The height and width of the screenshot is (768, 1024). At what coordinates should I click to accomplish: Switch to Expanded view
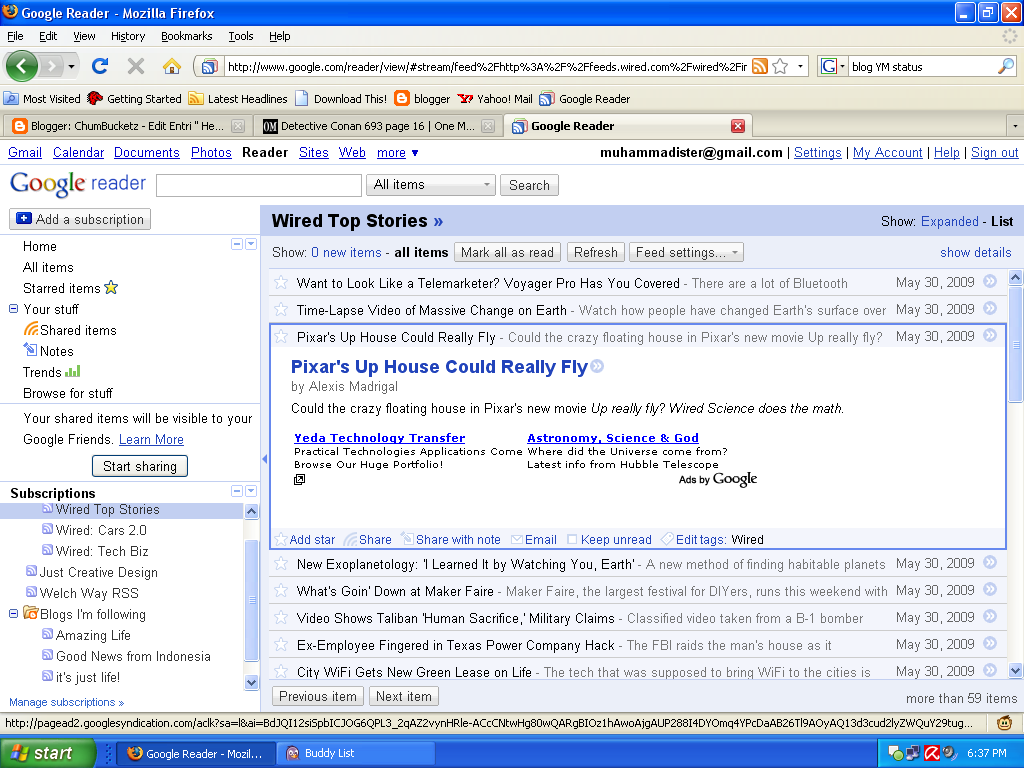tap(950, 221)
